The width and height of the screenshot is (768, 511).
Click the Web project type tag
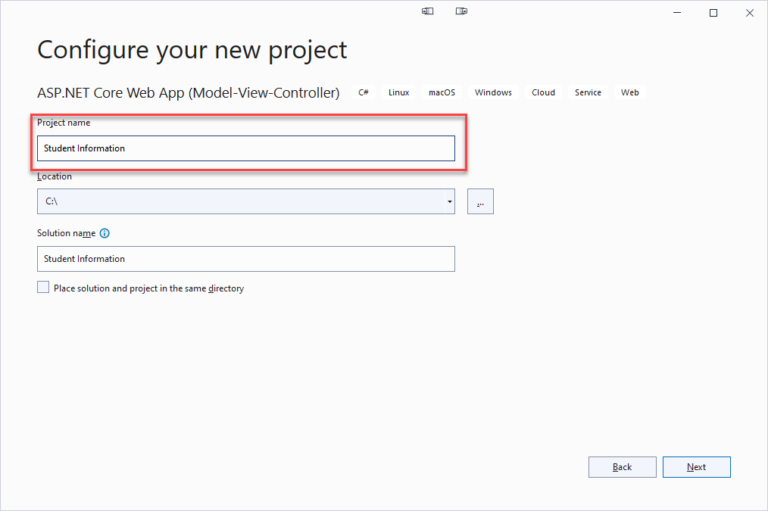click(630, 93)
